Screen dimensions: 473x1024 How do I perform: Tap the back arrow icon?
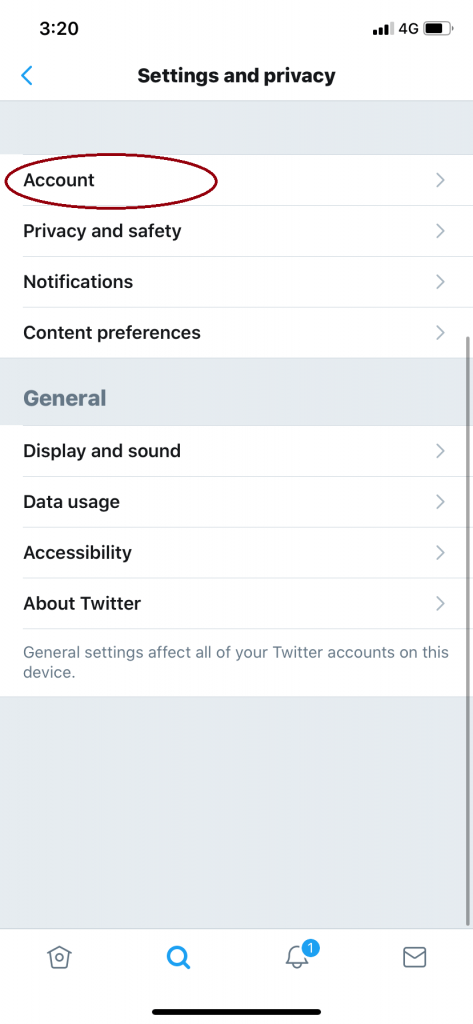tap(27, 76)
